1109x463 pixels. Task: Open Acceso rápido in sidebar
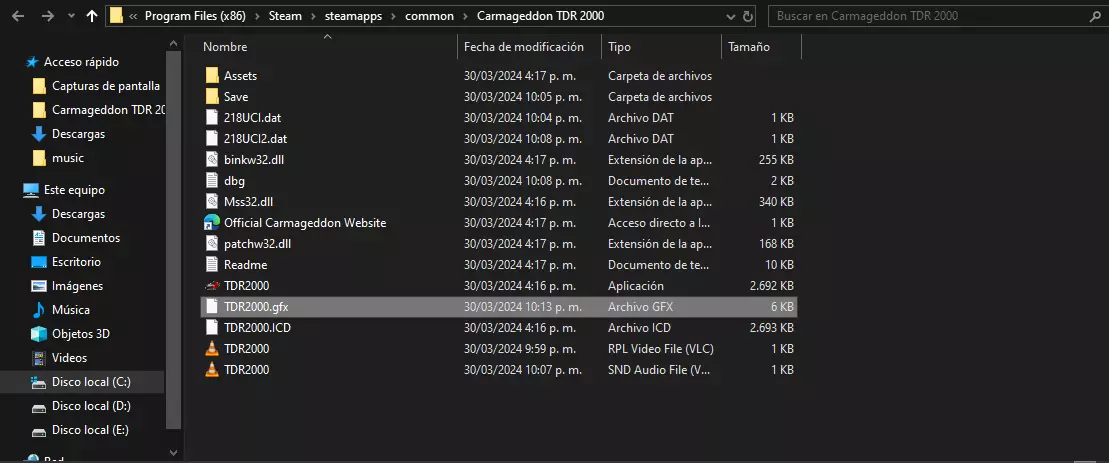[81, 62]
